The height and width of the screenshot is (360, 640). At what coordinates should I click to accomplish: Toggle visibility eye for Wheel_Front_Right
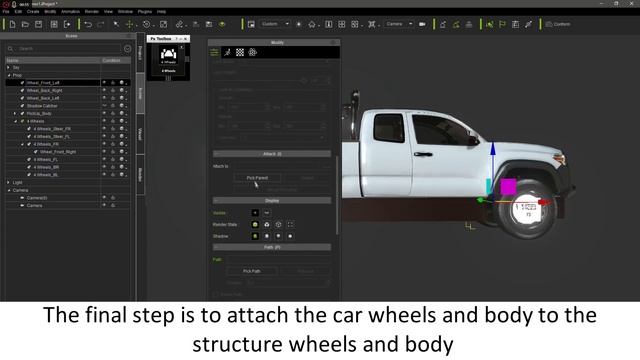point(104,151)
